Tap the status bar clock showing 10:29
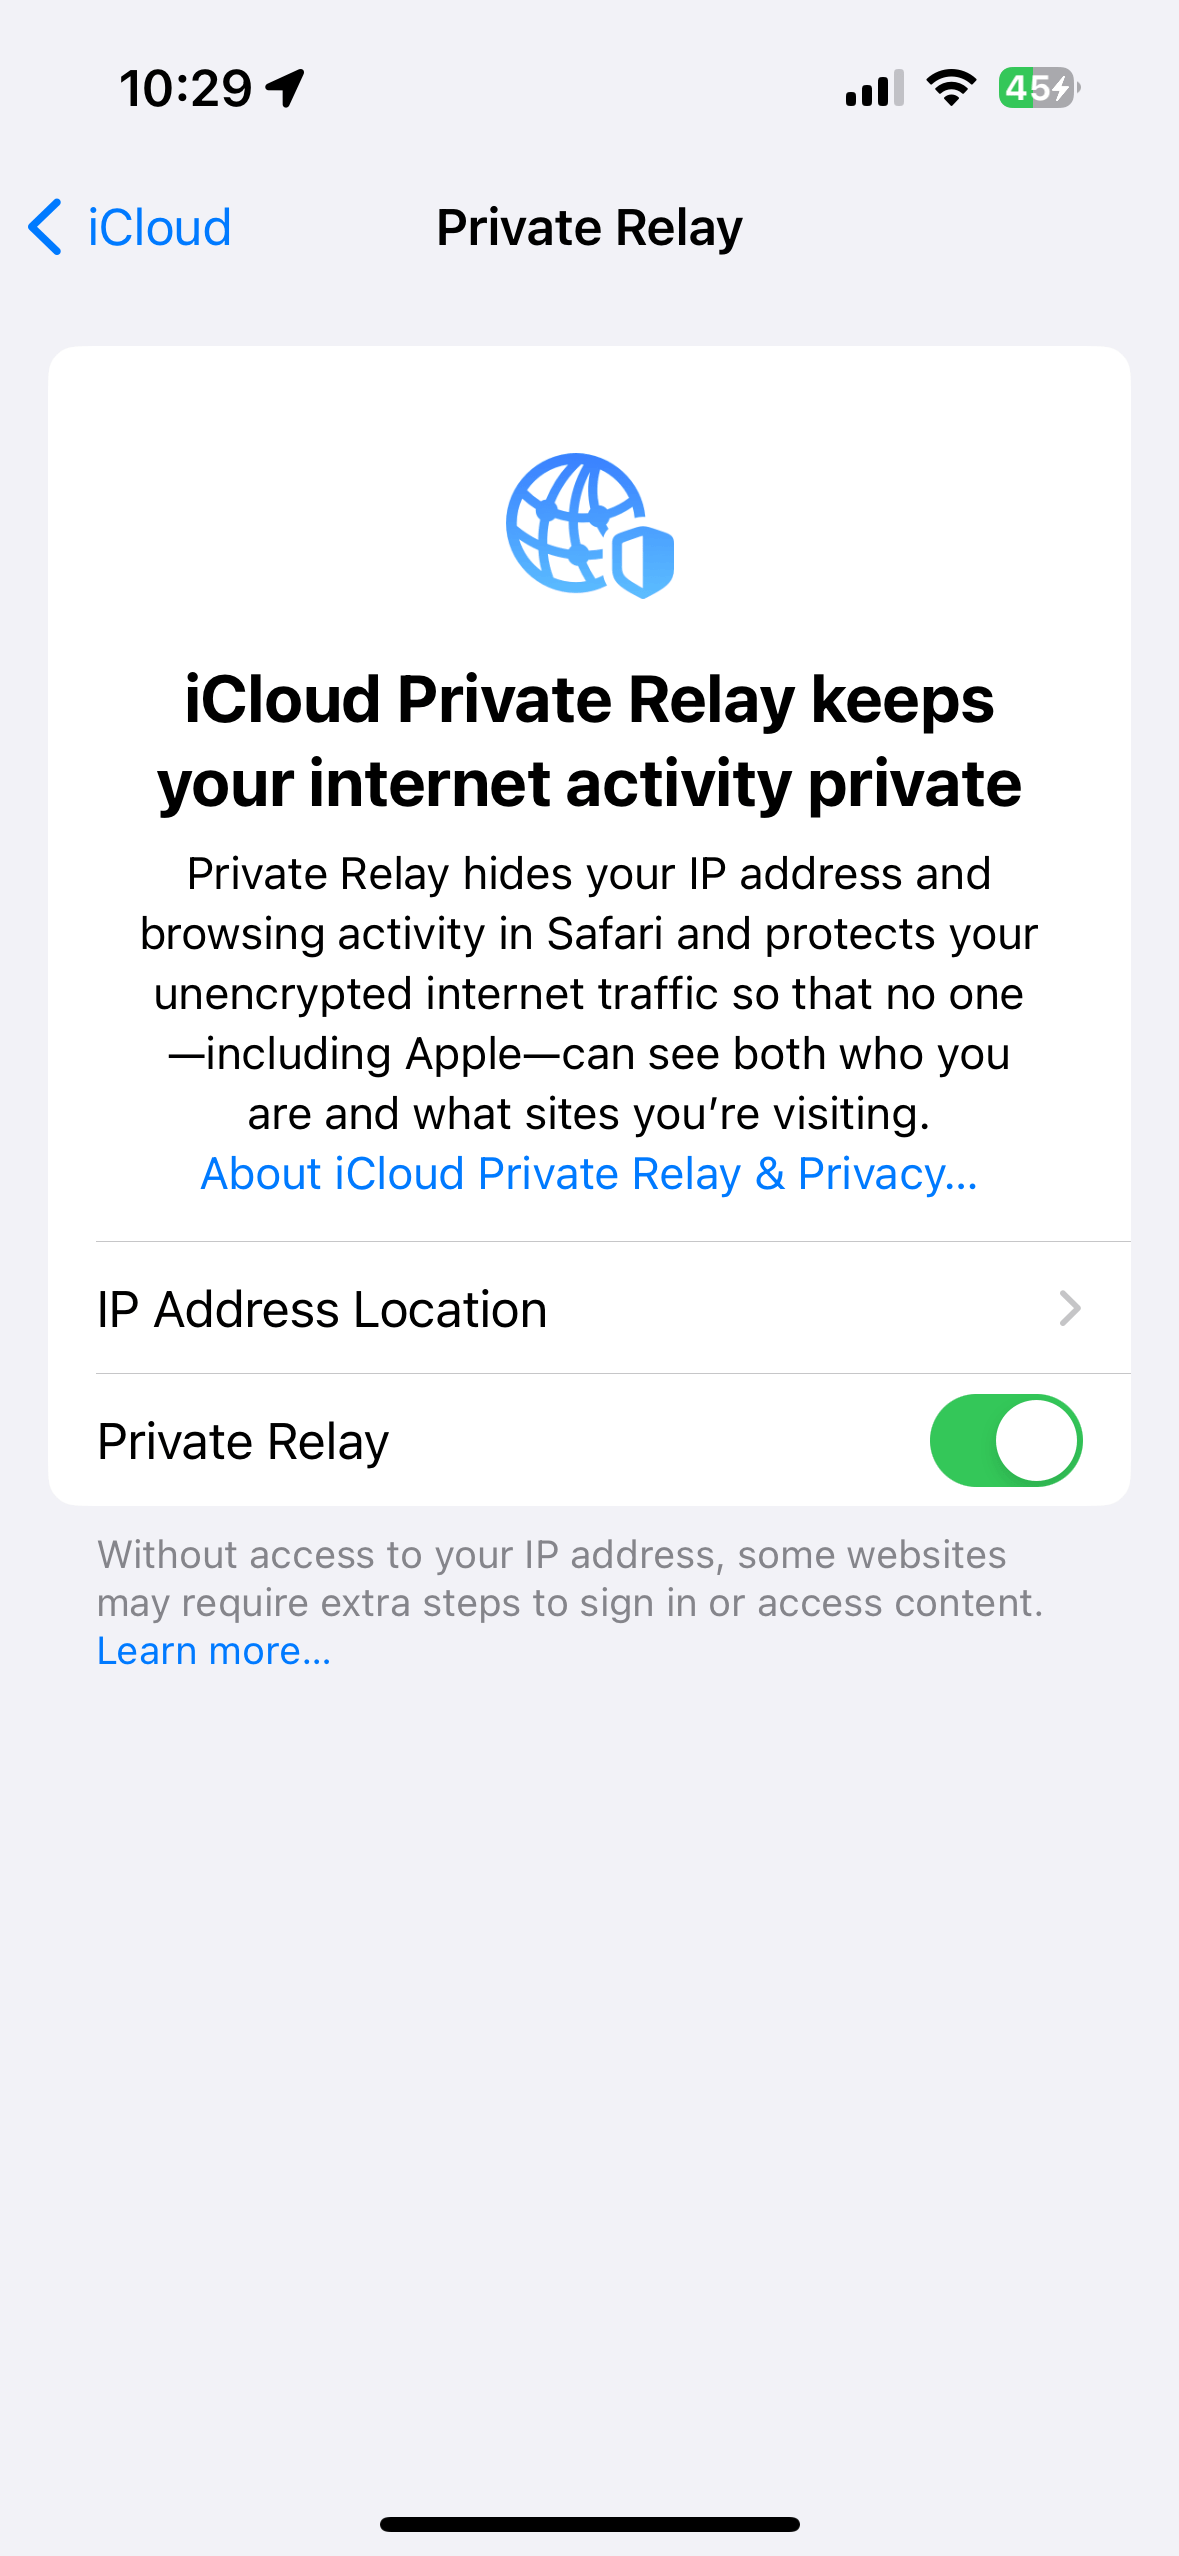The image size is (1179, 2556). pos(186,88)
